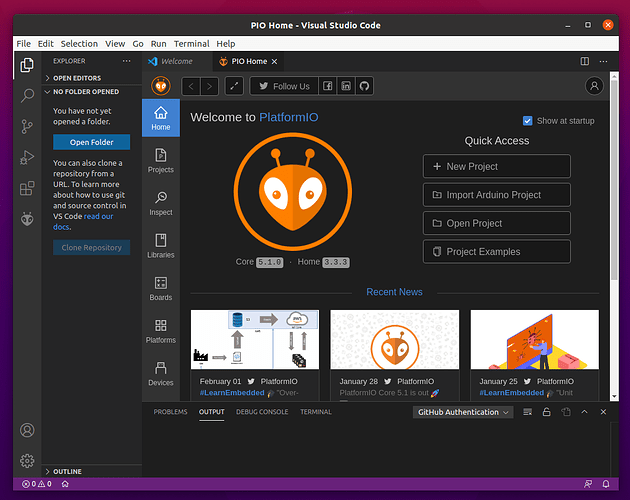Open the Terminal menu in menu bar
The image size is (630, 500).
click(191, 44)
